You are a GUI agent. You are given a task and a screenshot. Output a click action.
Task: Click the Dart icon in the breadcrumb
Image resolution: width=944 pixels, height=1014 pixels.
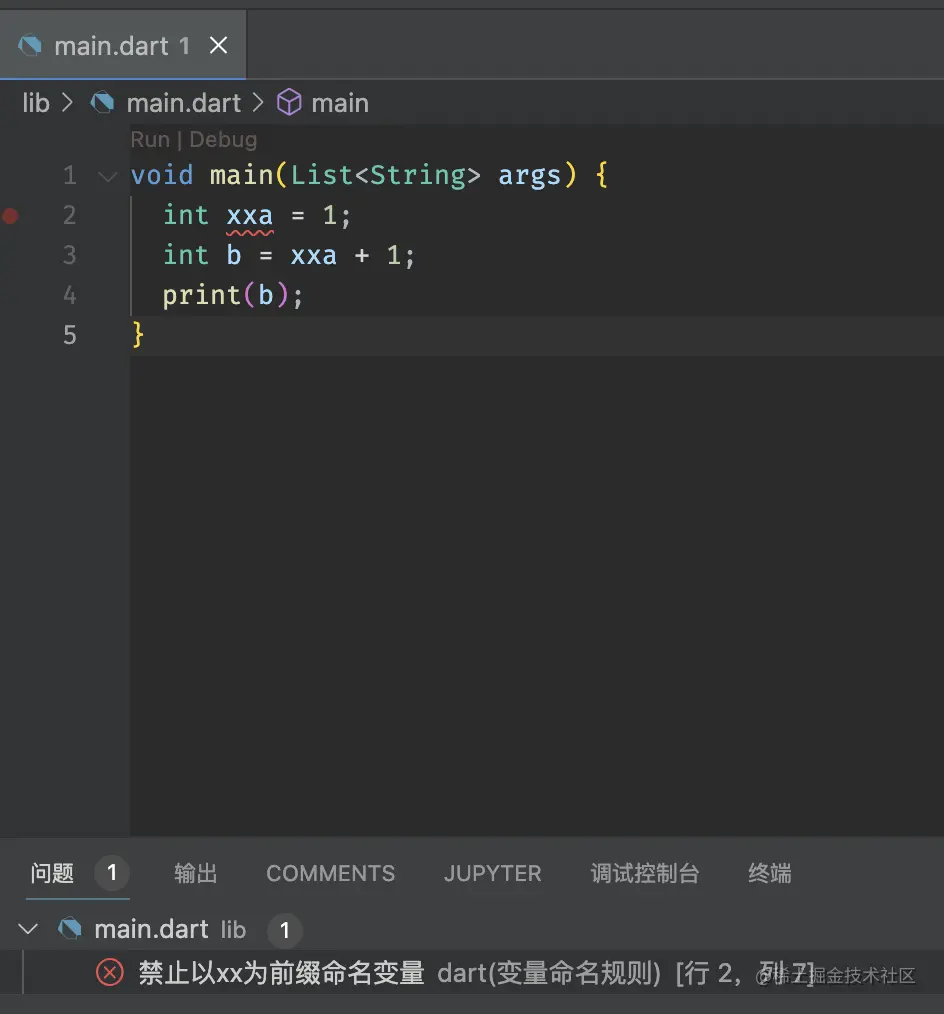click(102, 103)
